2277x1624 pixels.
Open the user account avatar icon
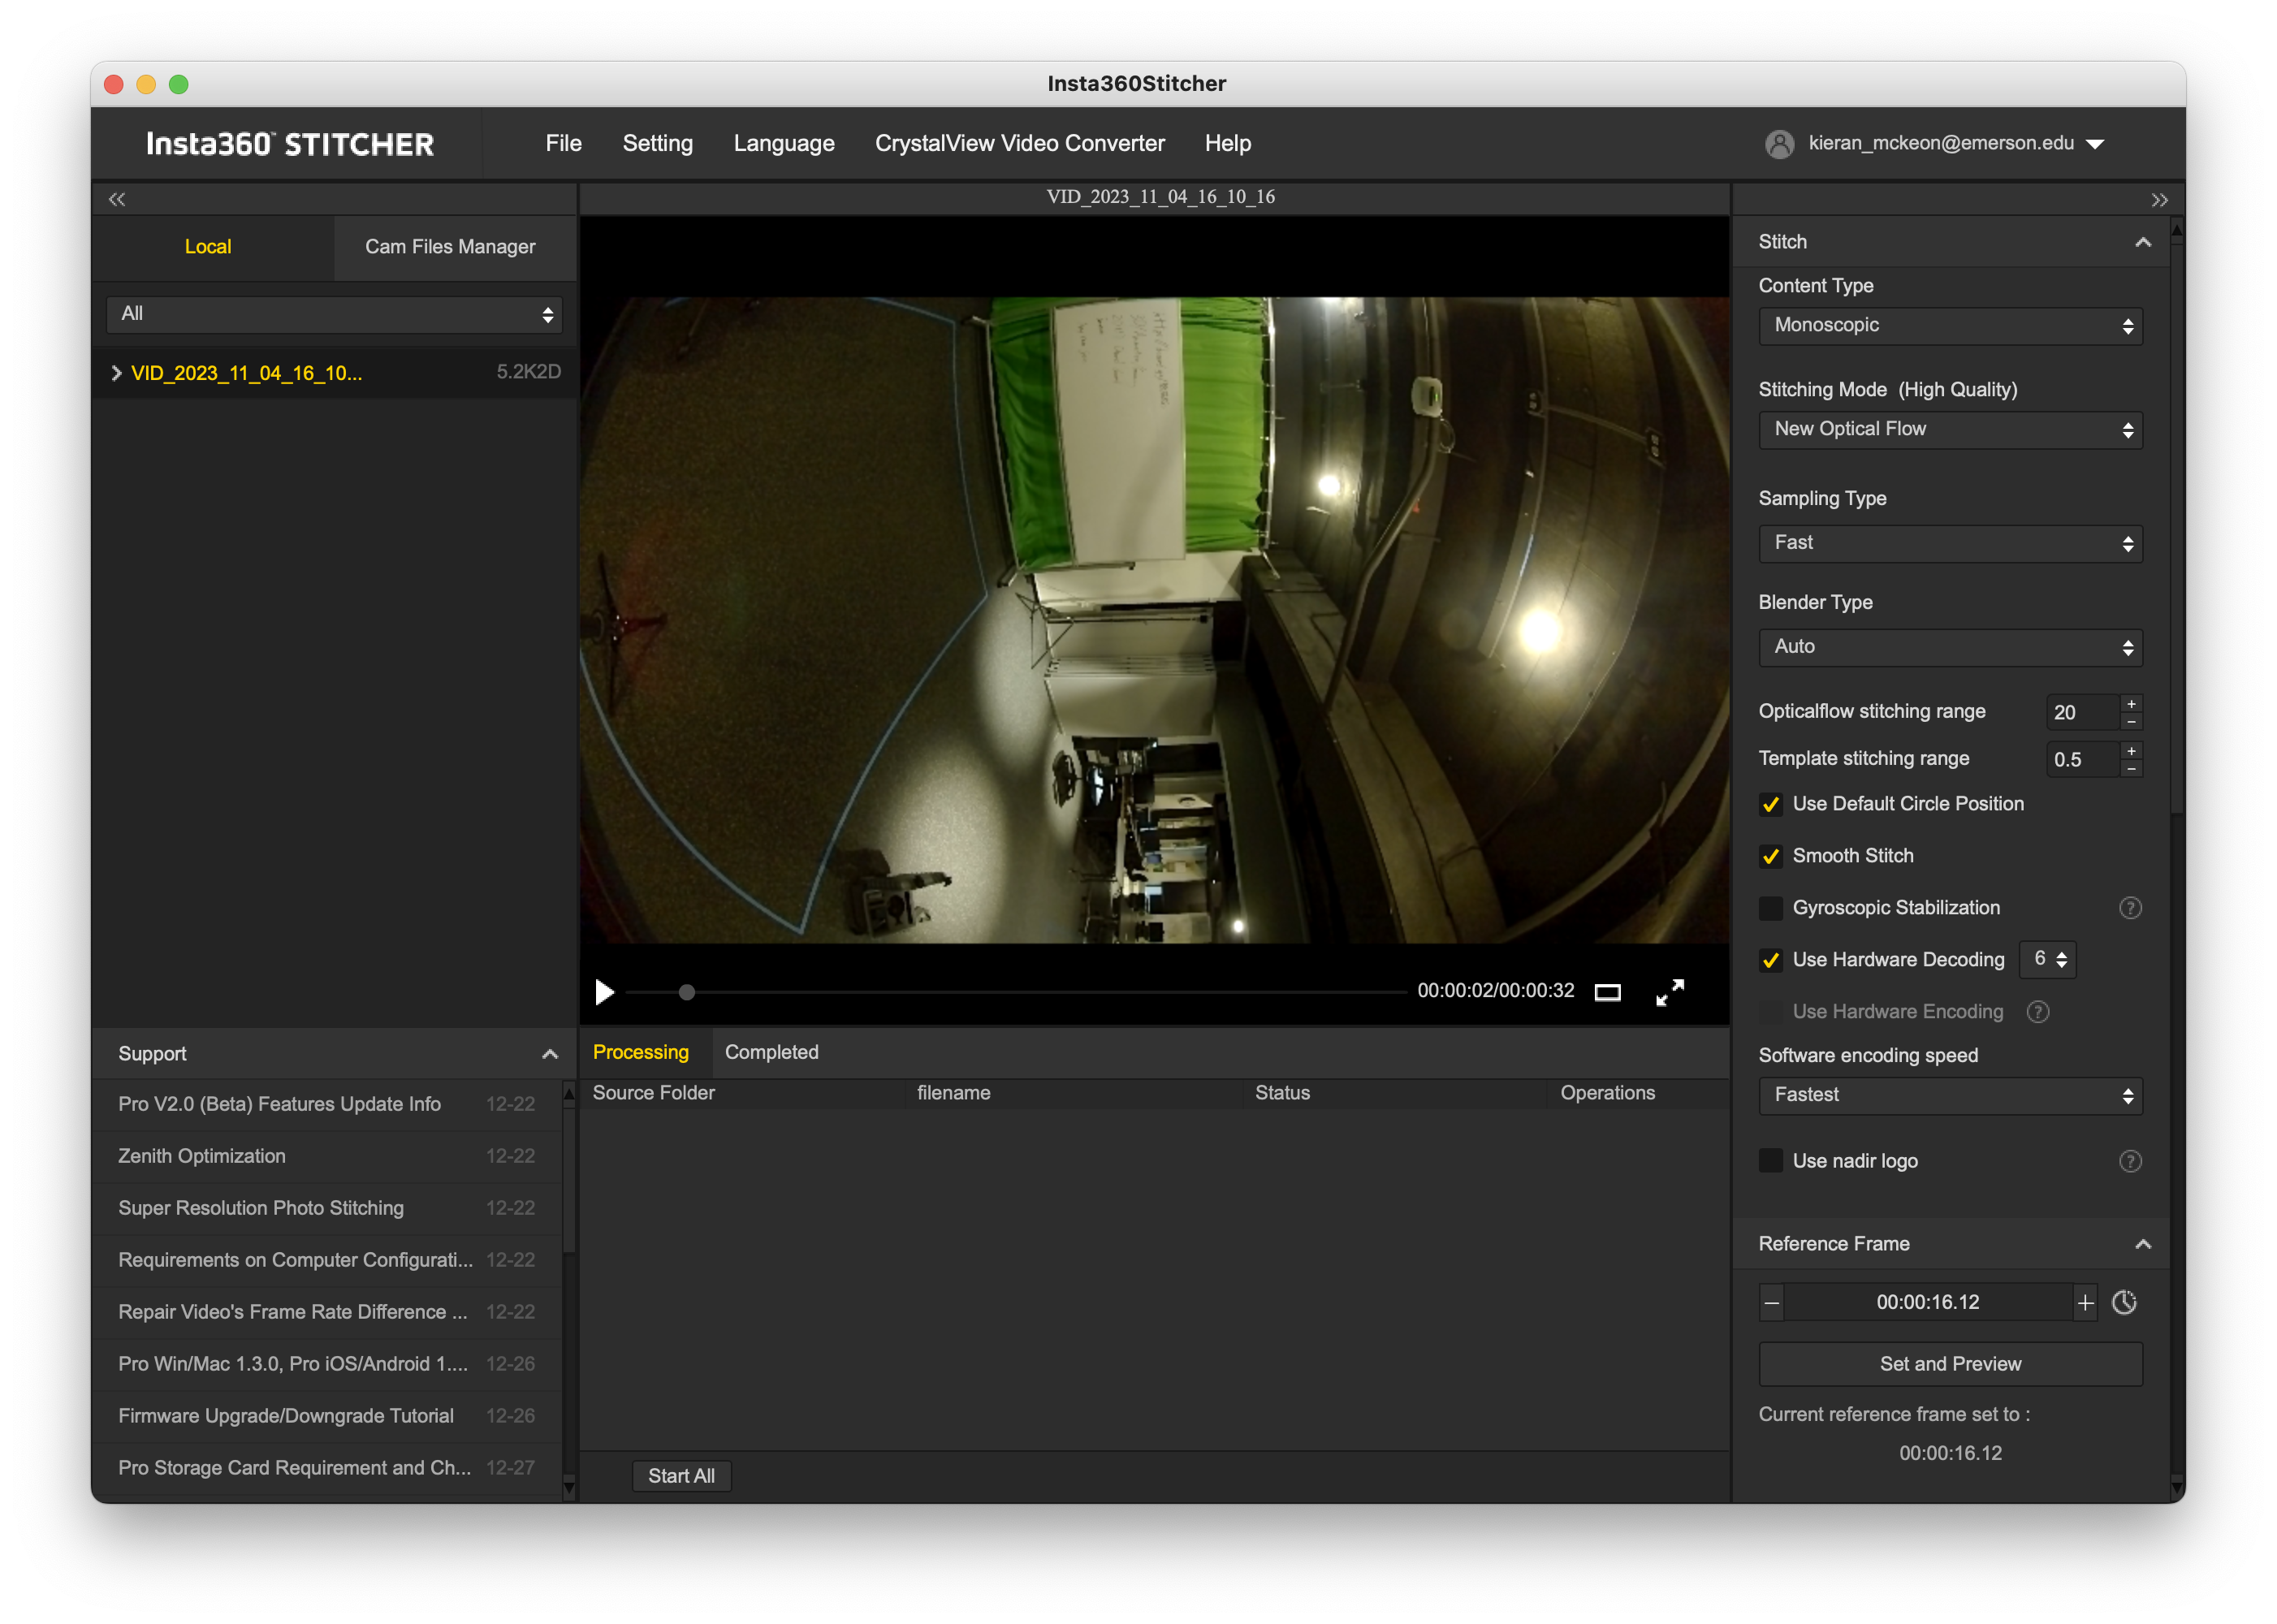1779,144
